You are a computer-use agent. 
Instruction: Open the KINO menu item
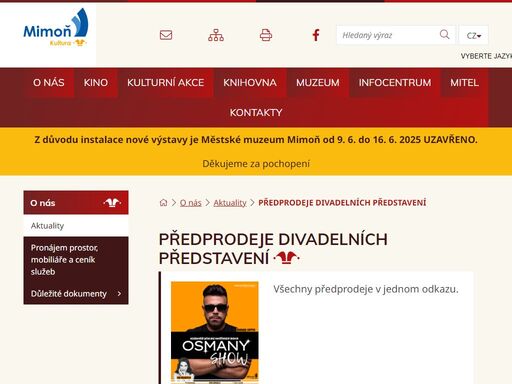[96, 83]
